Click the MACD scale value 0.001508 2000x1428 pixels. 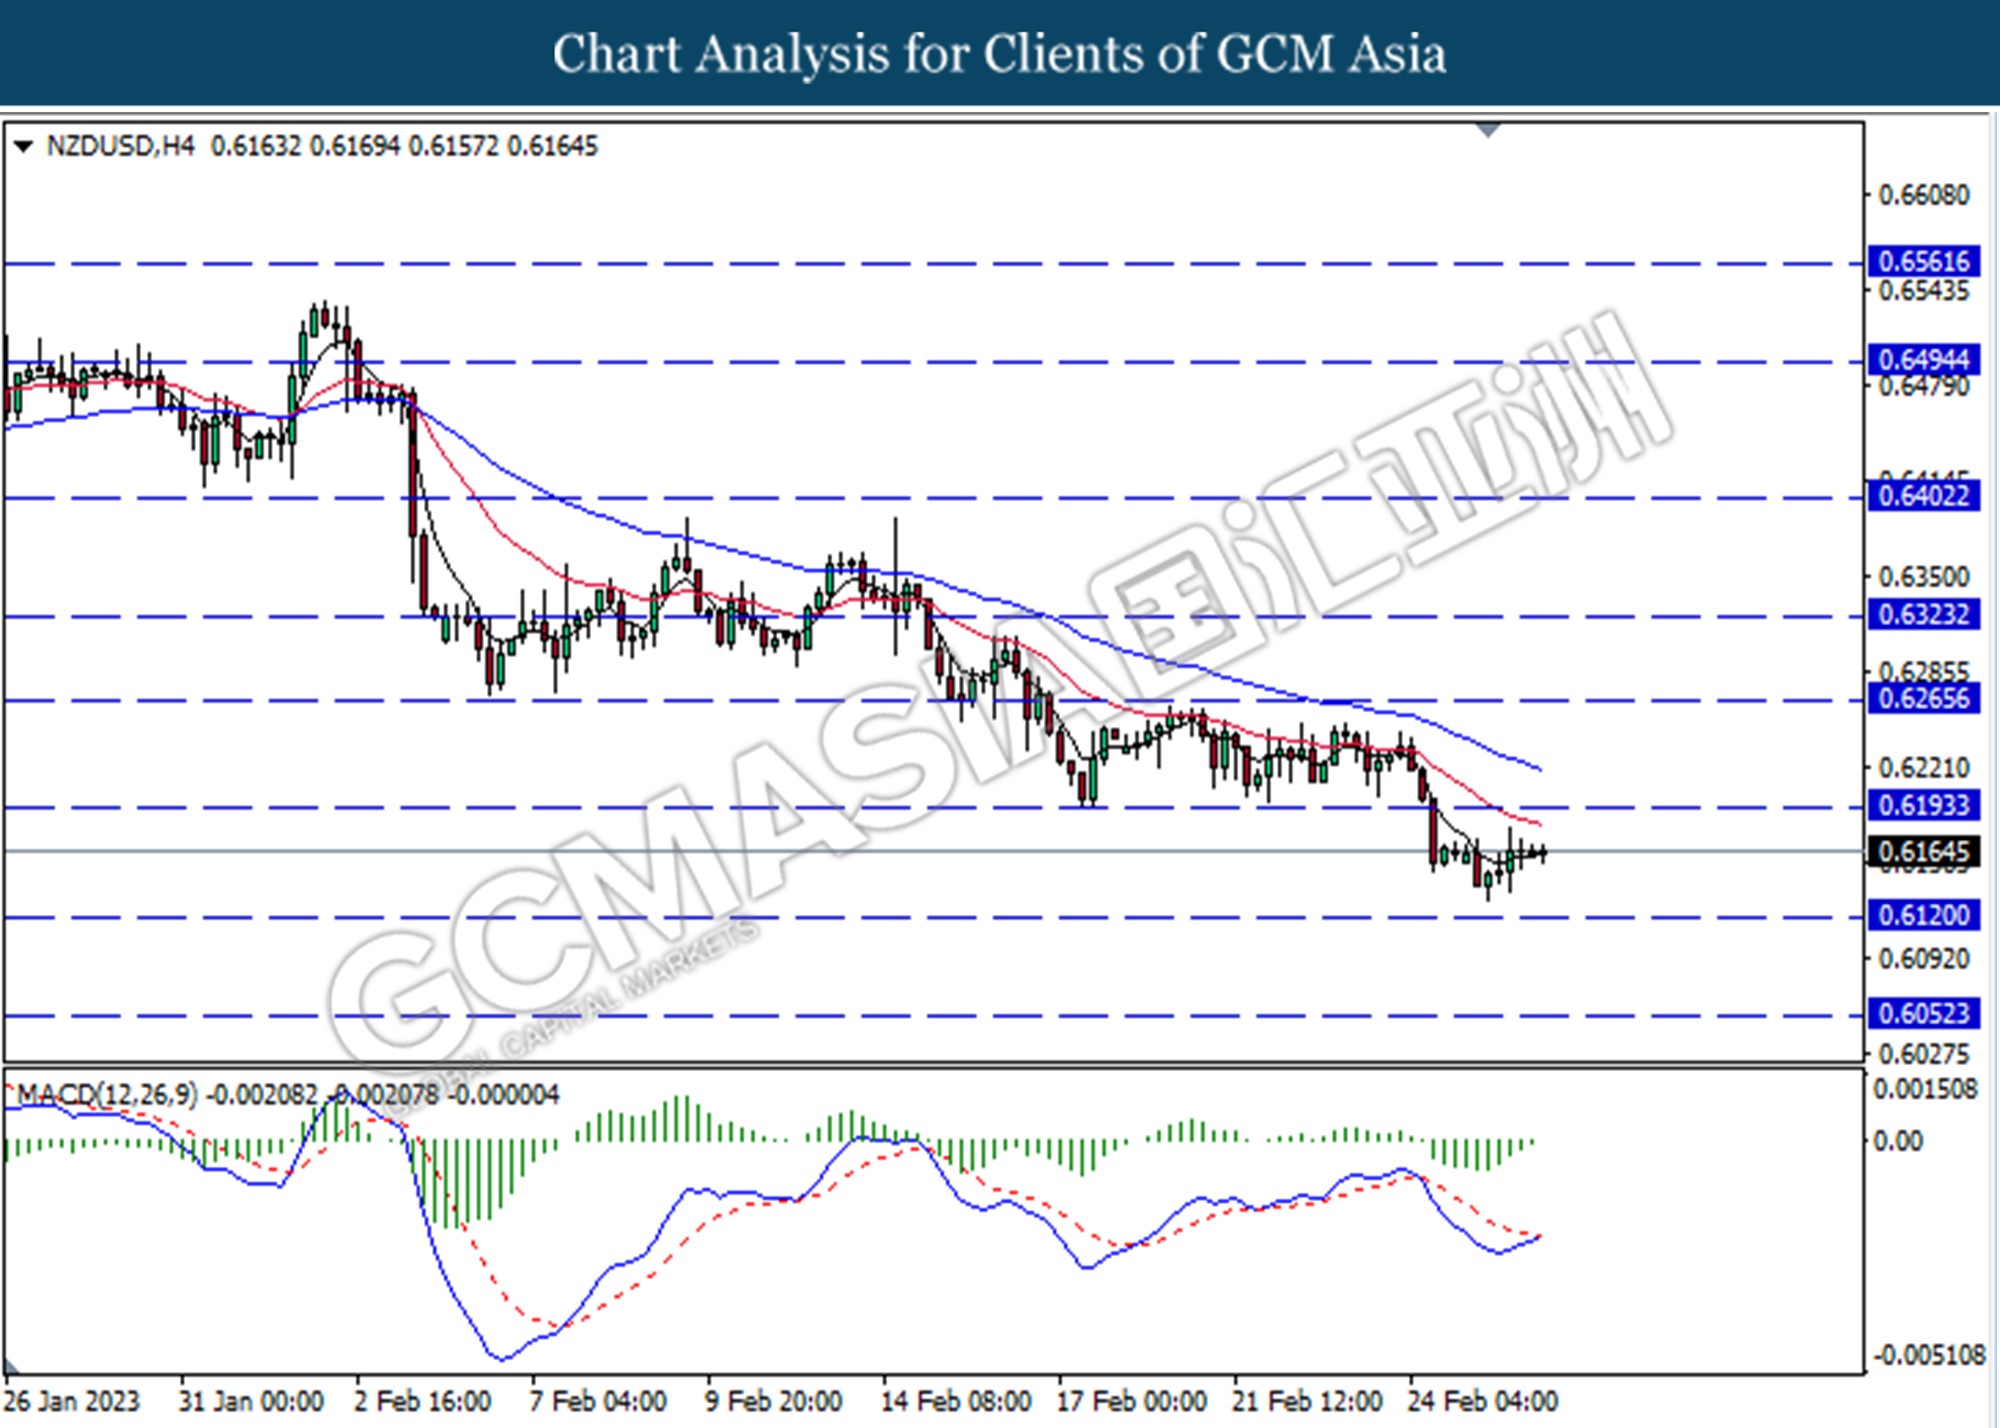tap(1925, 1090)
